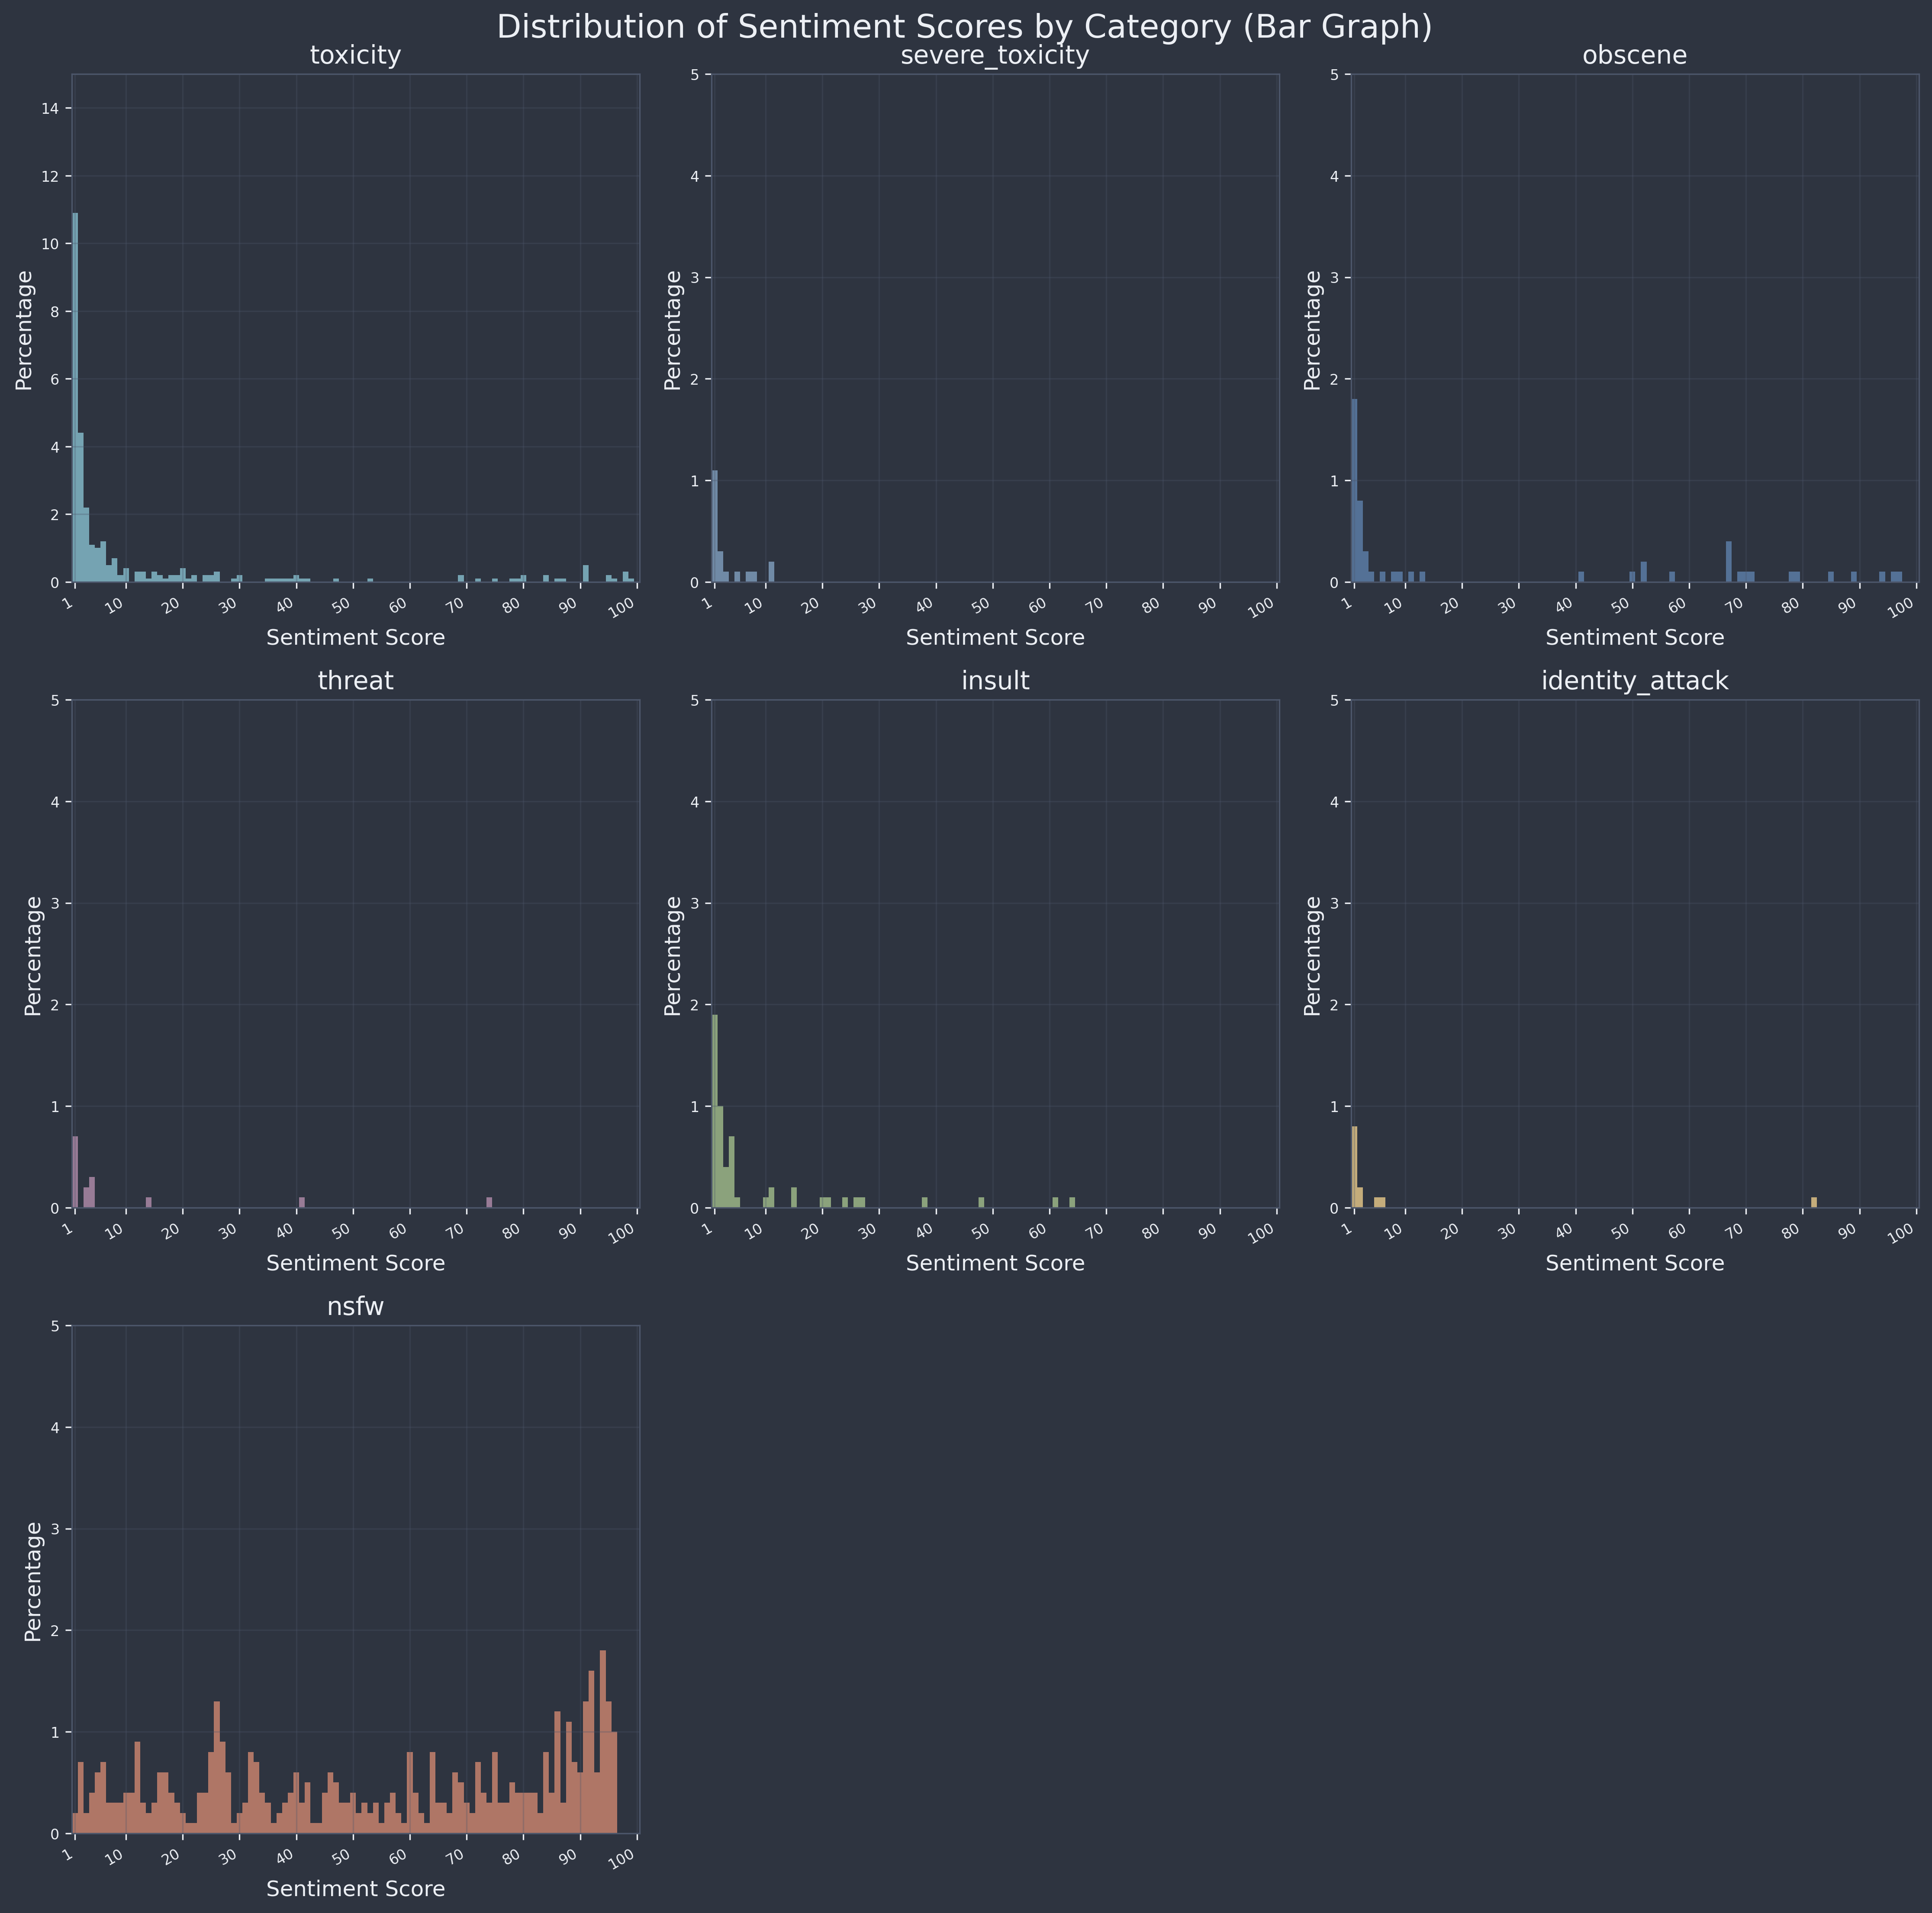Select the 'severe_toxicity' subplot title
1932x1913 pixels.
click(x=995, y=56)
